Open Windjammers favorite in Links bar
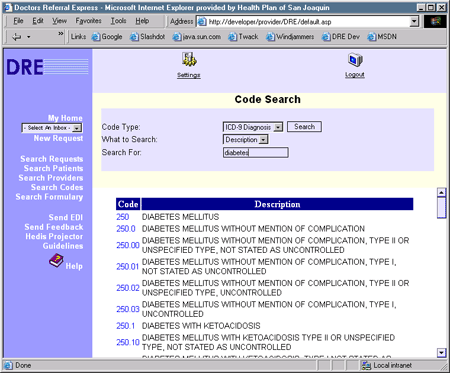Image resolution: width=450 pixels, height=373 pixels. pyautogui.click(x=290, y=37)
